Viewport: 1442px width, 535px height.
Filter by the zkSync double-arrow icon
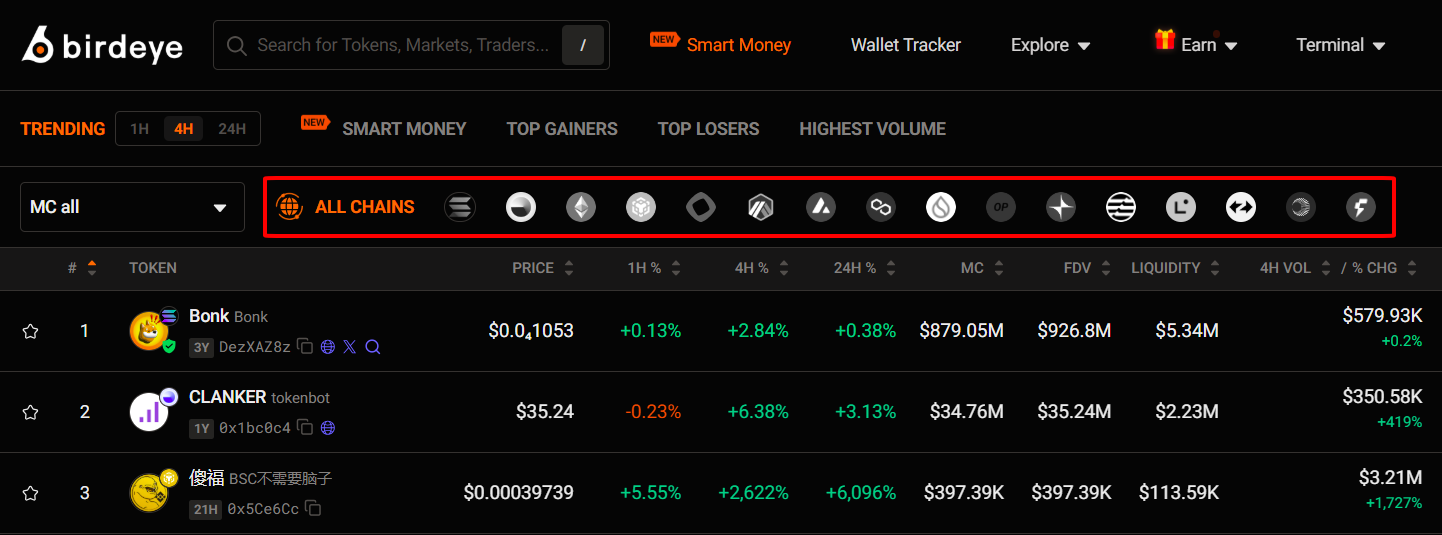click(x=1241, y=207)
